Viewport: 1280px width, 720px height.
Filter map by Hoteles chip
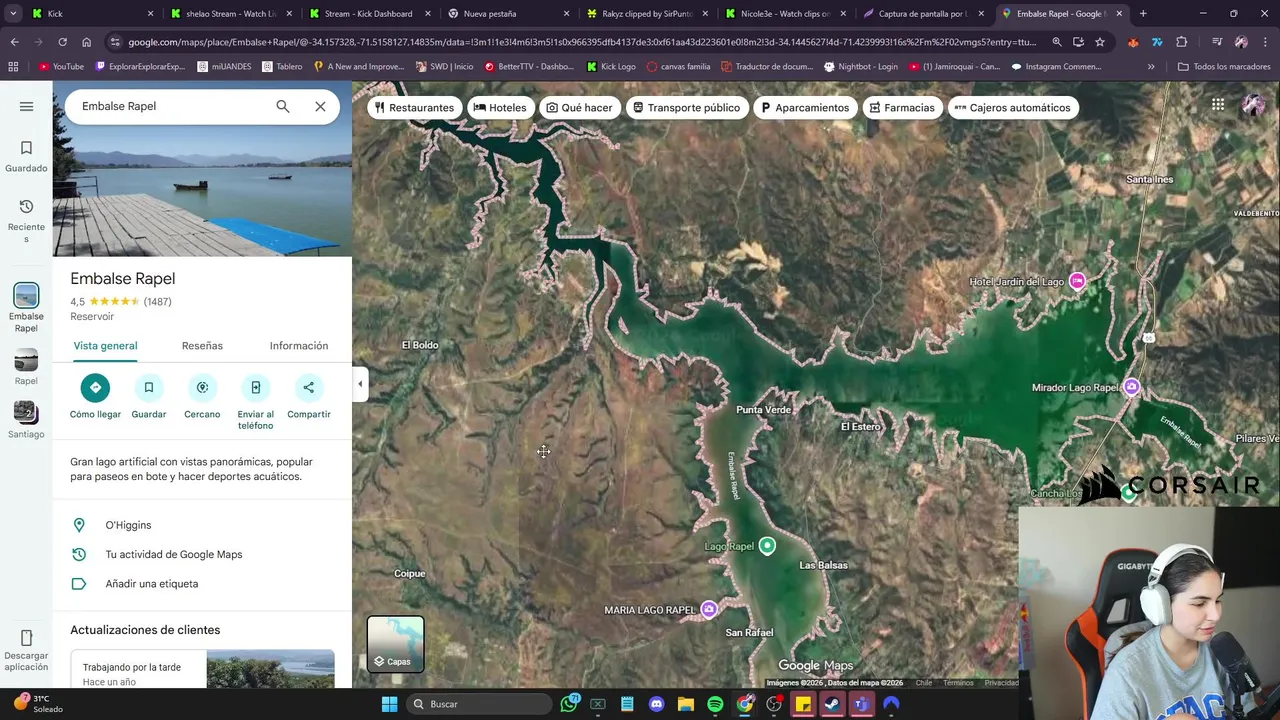tap(500, 108)
